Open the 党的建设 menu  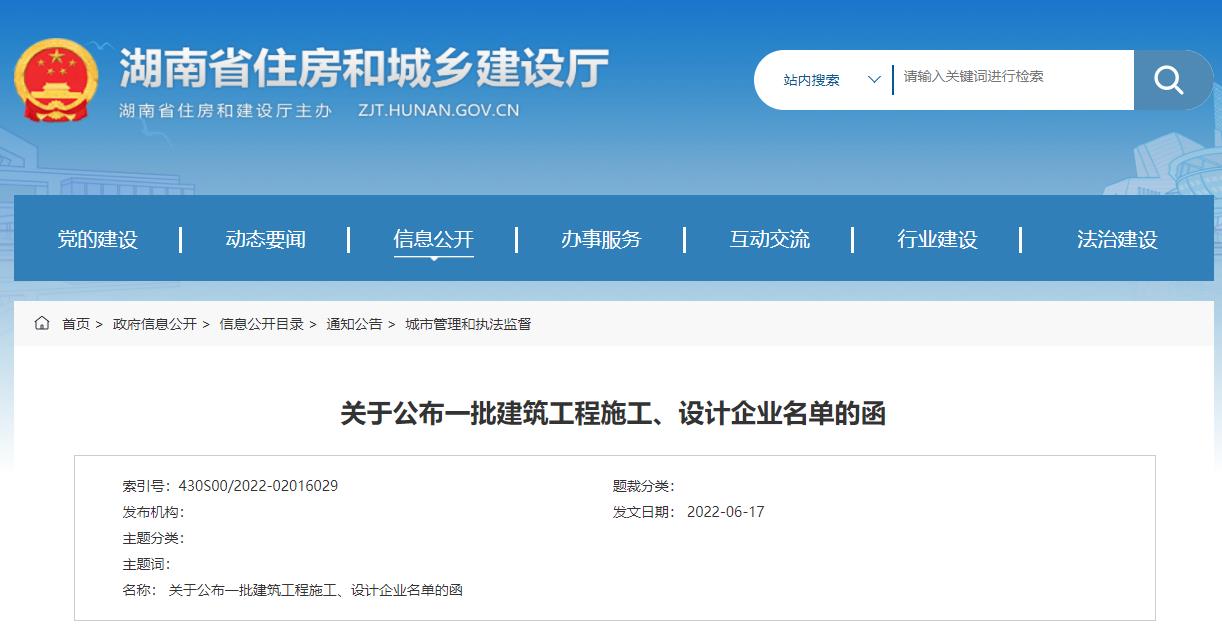97,240
